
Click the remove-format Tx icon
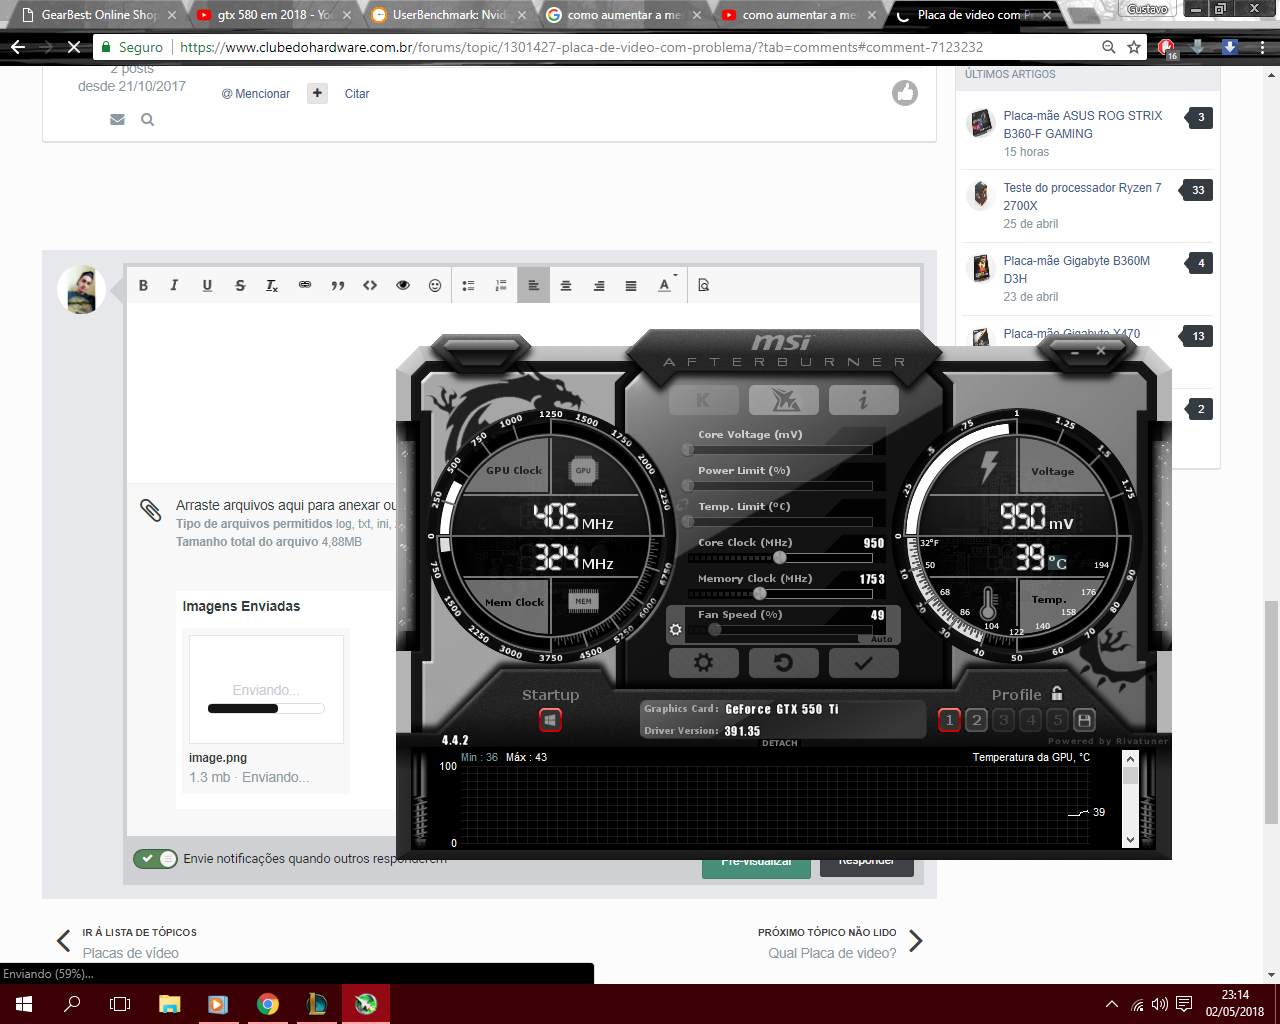tap(272, 286)
